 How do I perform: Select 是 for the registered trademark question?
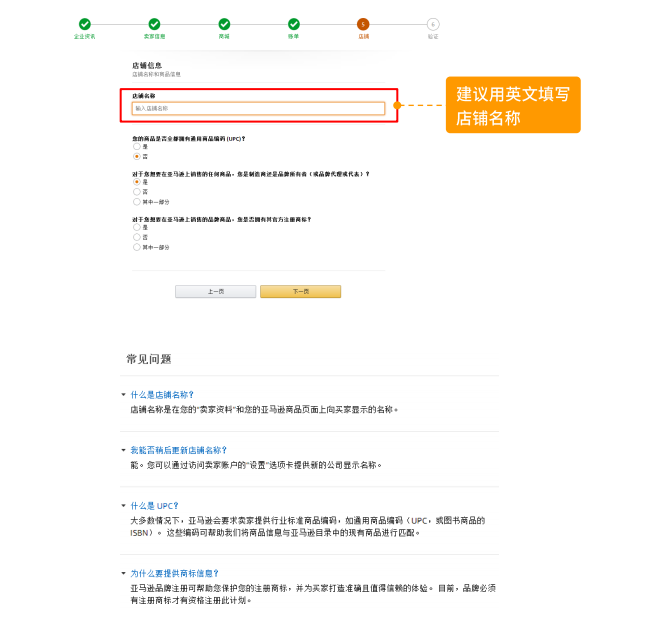pyautogui.click(x=136, y=227)
